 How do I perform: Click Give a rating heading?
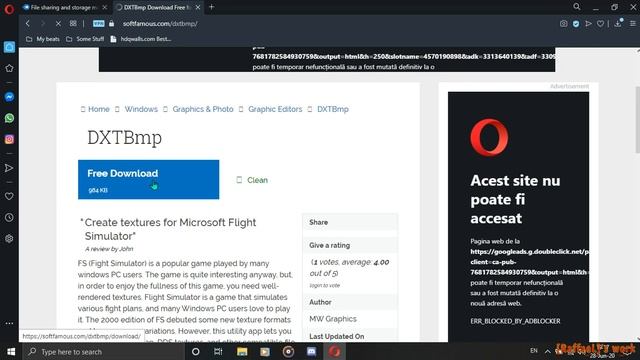[329, 245]
